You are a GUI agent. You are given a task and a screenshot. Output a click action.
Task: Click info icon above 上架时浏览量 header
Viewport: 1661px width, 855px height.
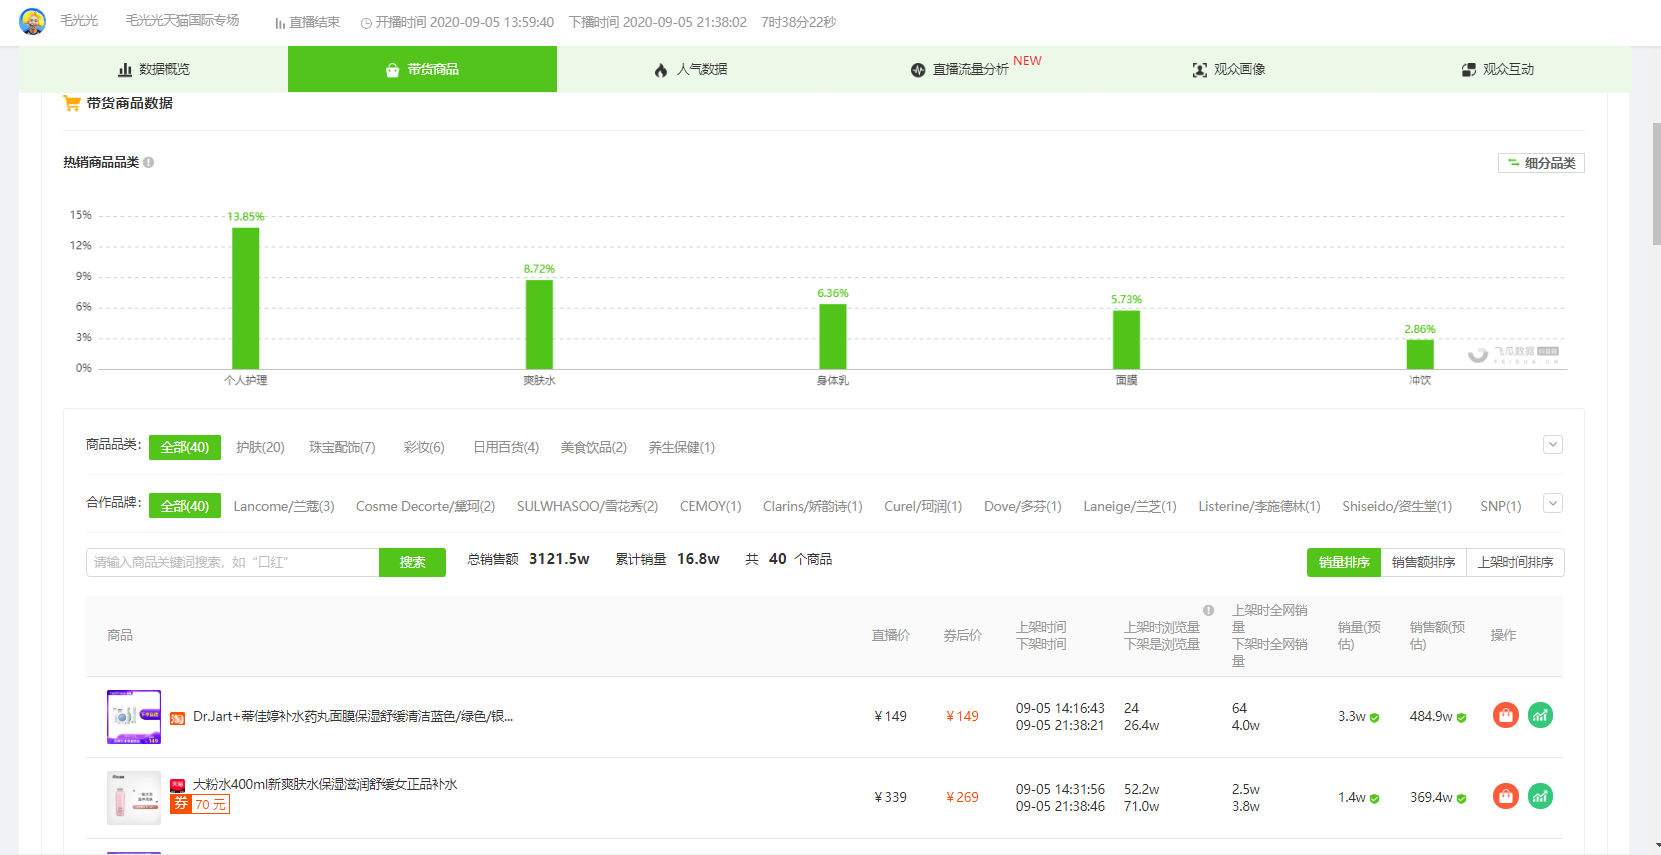coord(1208,610)
